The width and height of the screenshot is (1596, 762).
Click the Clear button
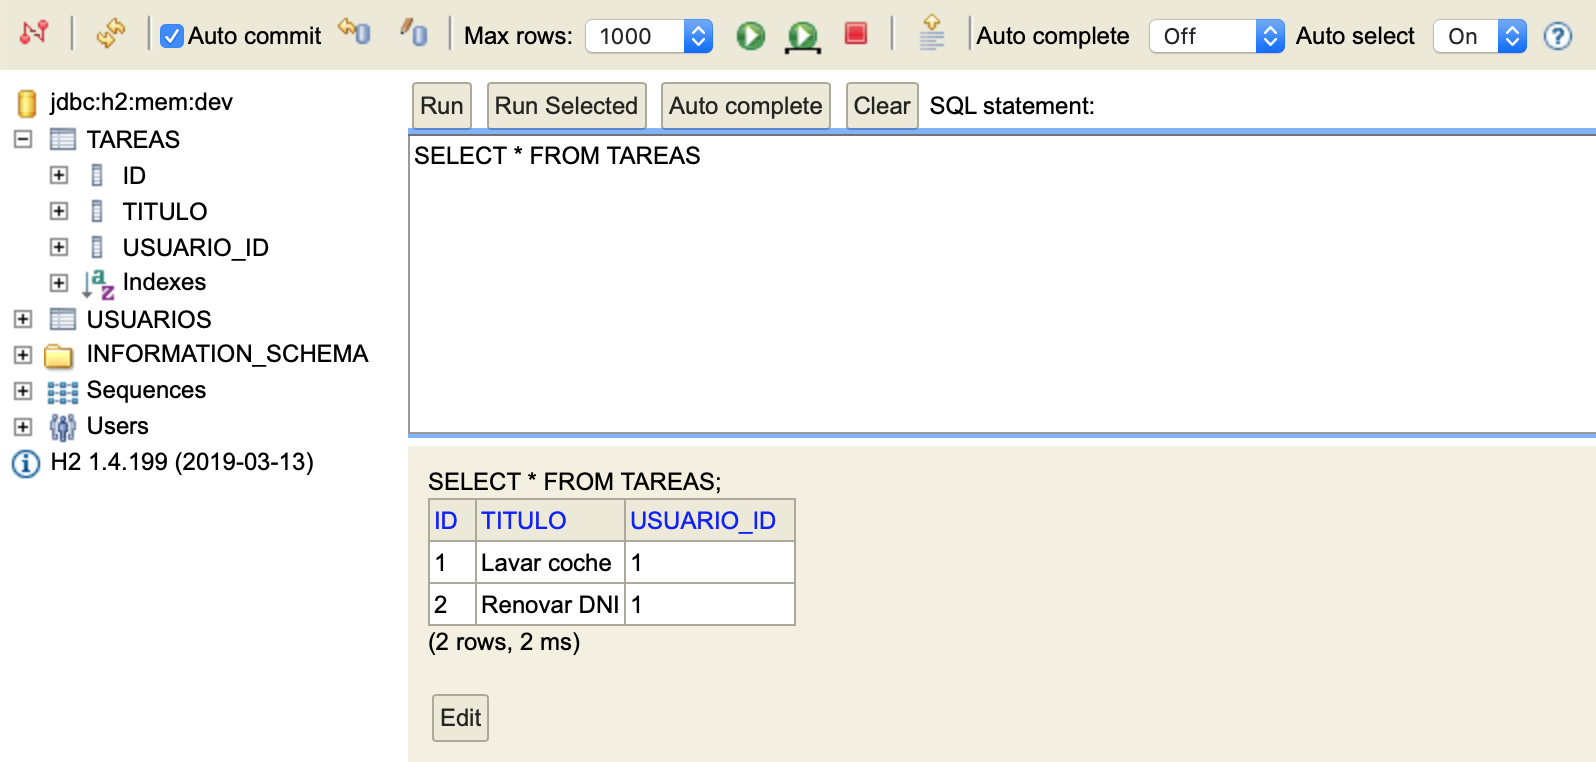tap(882, 106)
